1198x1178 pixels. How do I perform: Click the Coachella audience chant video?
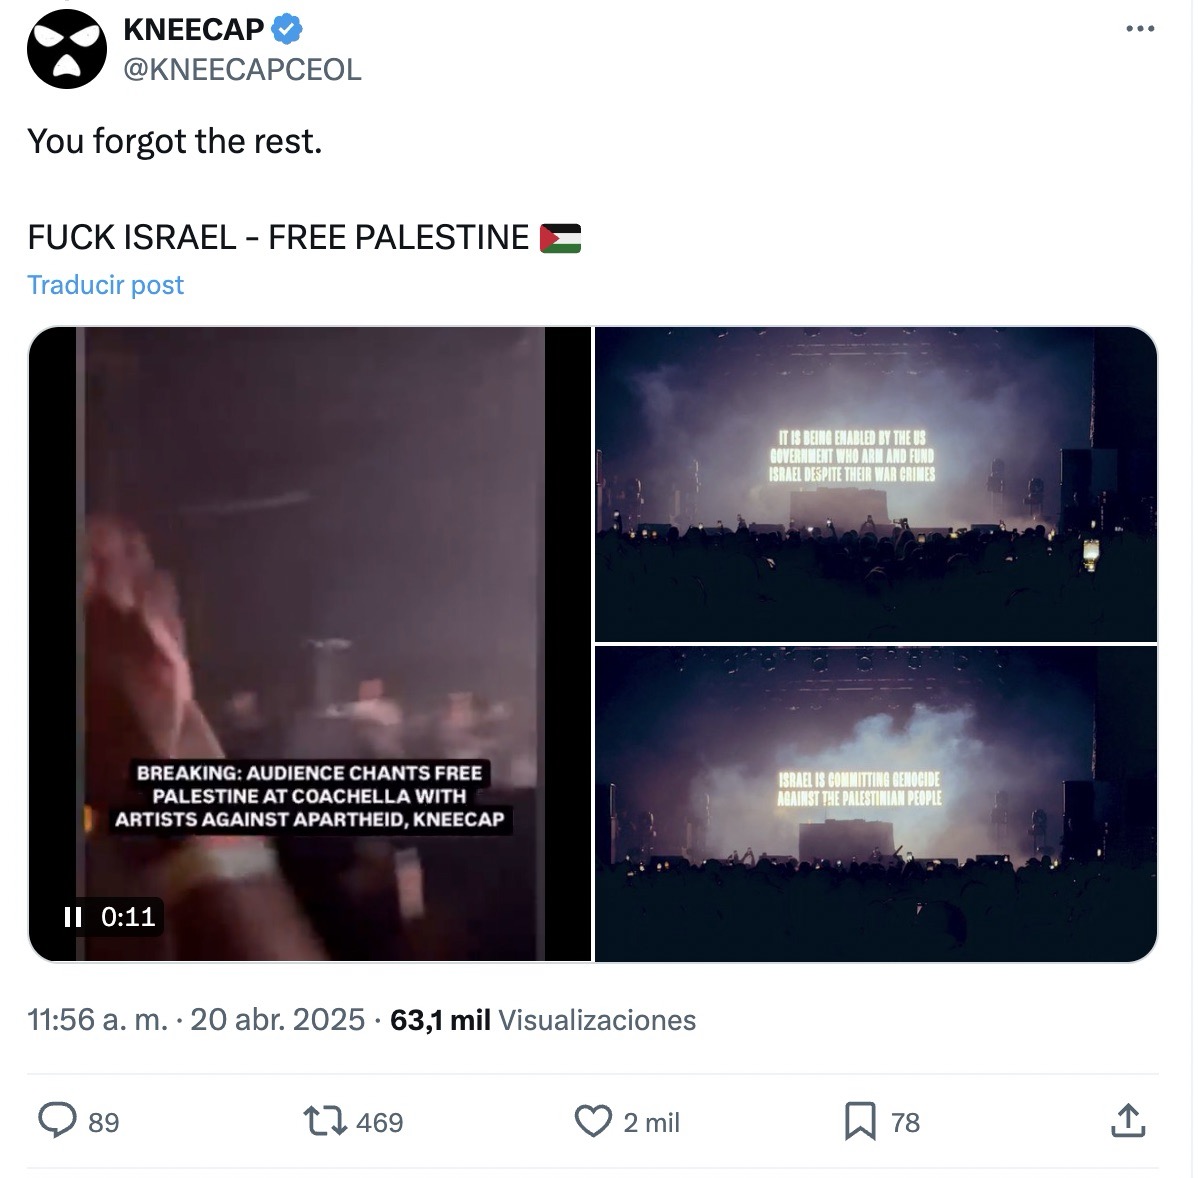[309, 644]
